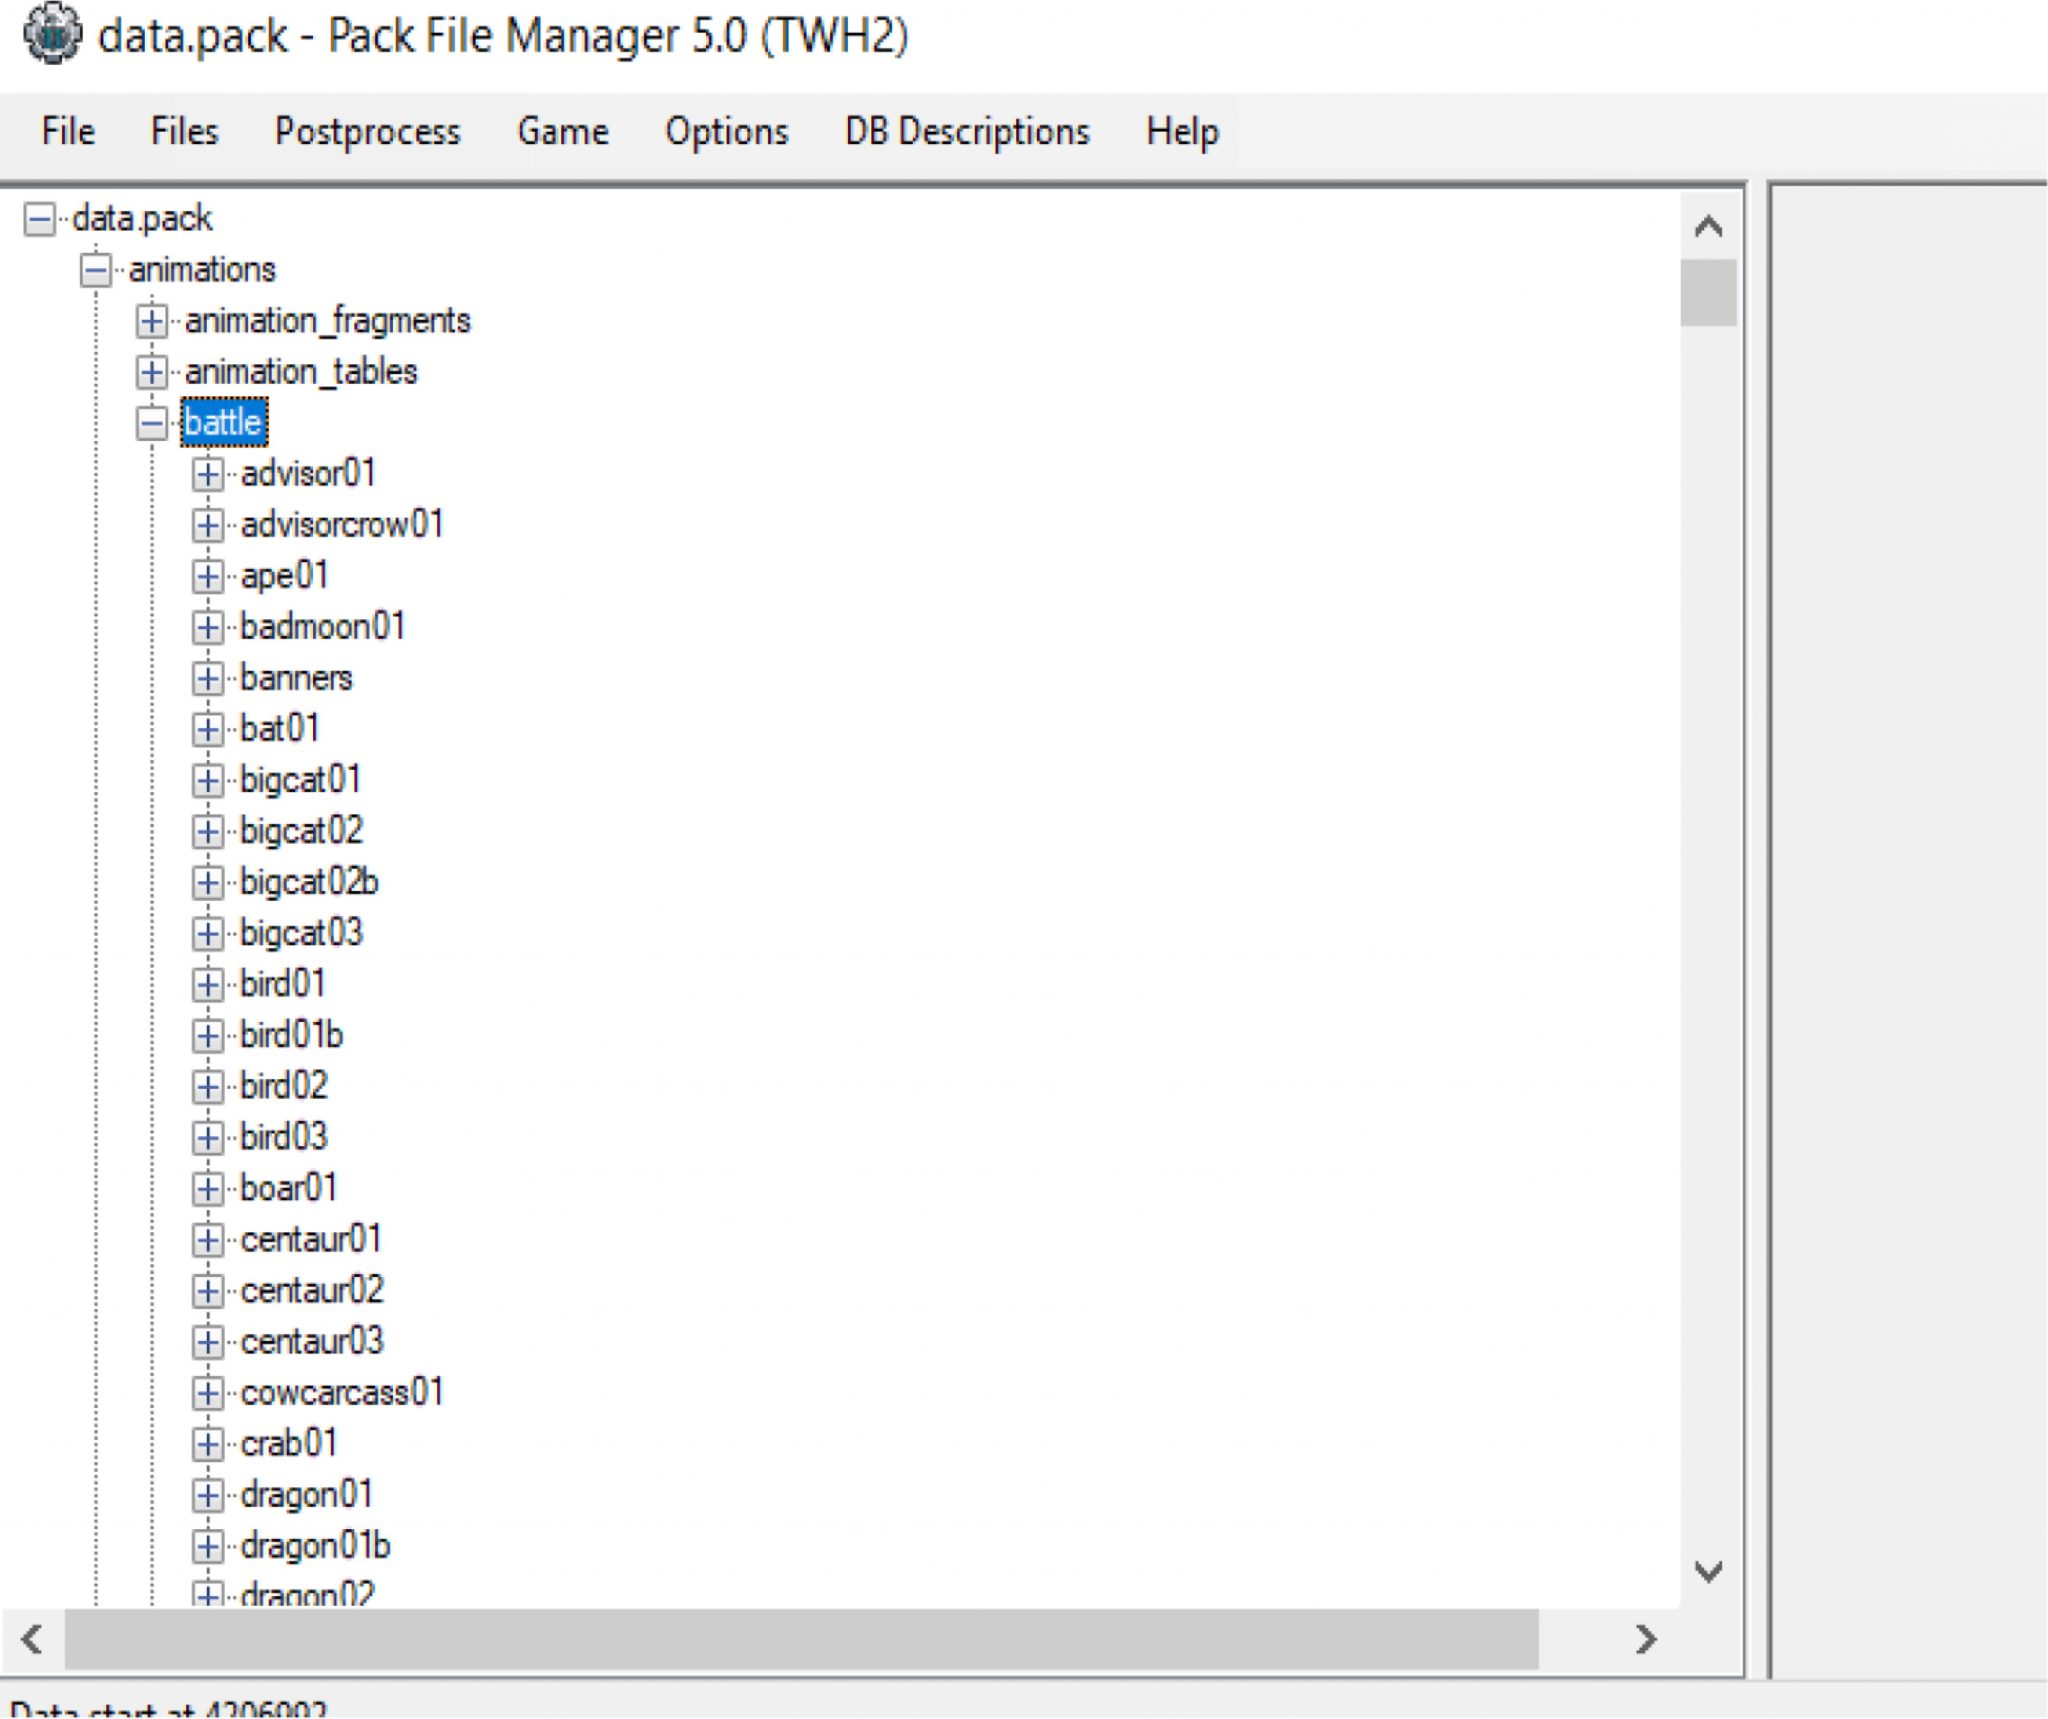Expand the animation_fragments folder
Image resolution: width=2048 pixels, height=1719 pixels.
(x=151, y=321)
